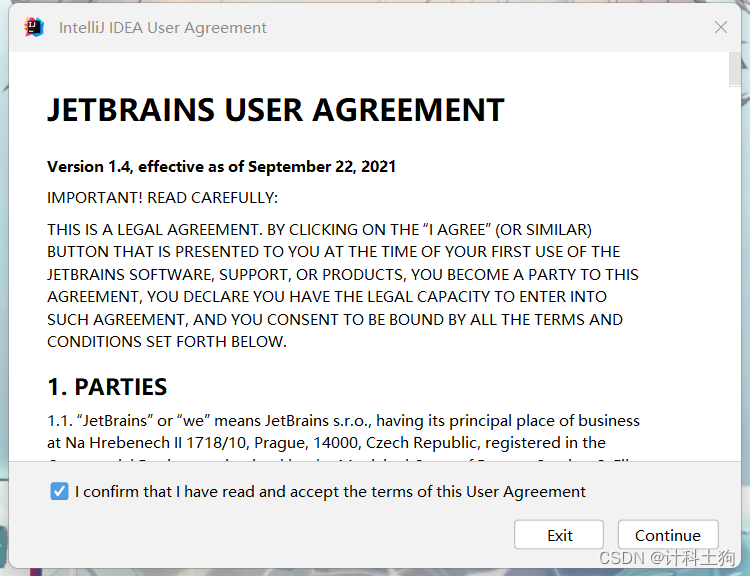Screen dimensions: 750x576
Task: Click the line starting "SUCH AGREEMENT, AND YOU CONSENT"
Action: 335,319
